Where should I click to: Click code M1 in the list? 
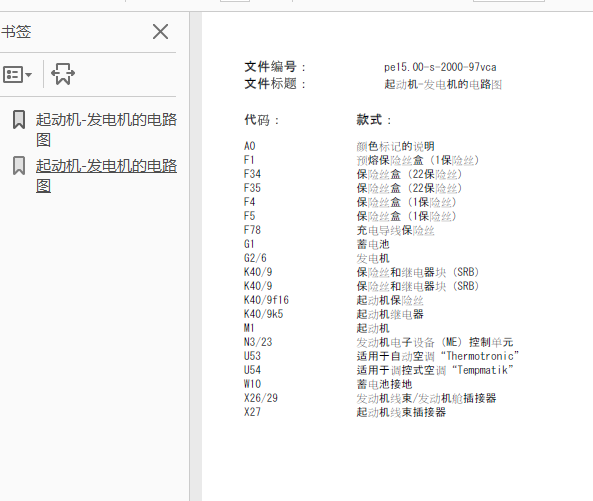[x=249, y=328]
